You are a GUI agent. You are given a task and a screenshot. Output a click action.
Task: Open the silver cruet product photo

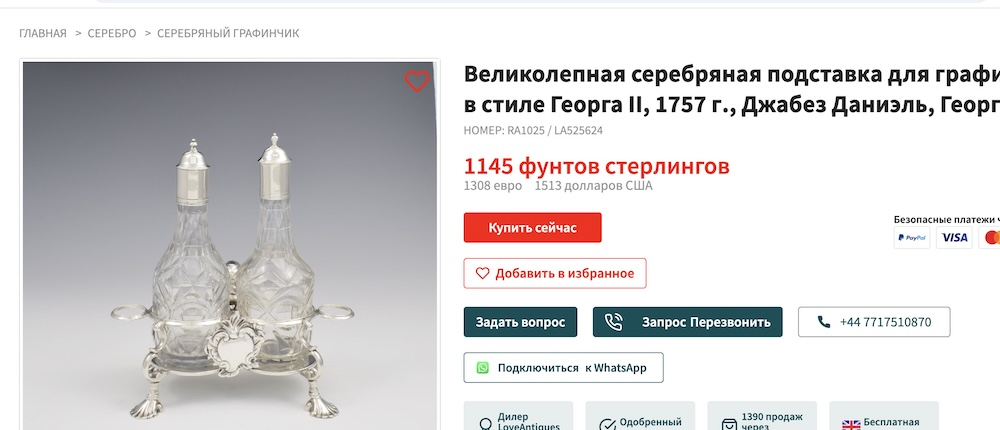click(x=230, y=246)
